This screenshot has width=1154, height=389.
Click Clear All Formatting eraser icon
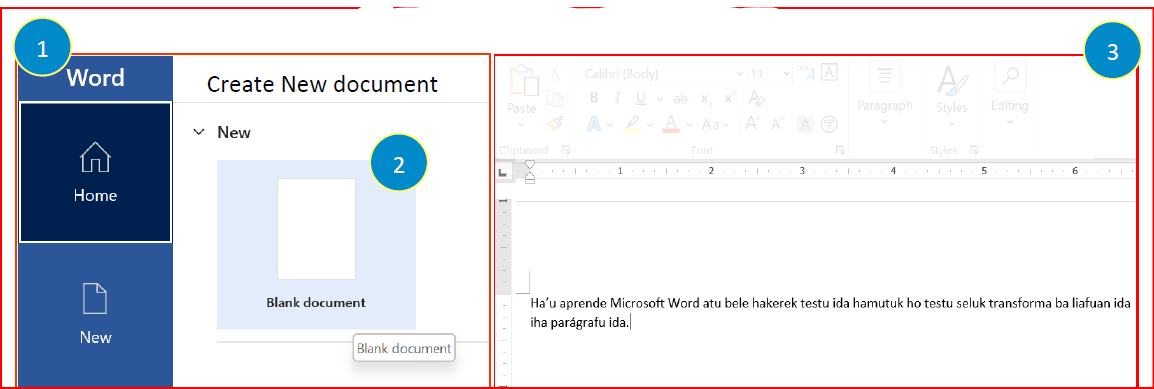point(756,99)
